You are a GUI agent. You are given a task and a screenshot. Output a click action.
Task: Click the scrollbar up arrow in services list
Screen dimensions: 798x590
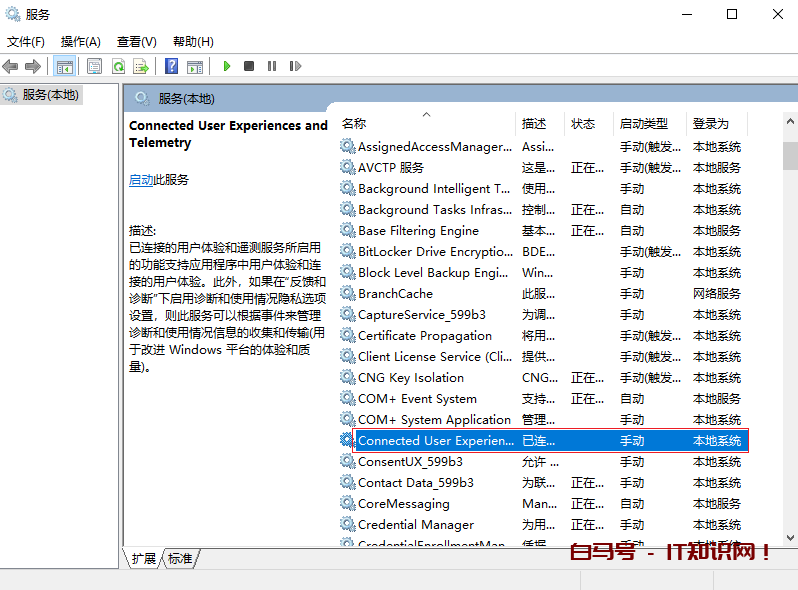click(x=790, y=121)
